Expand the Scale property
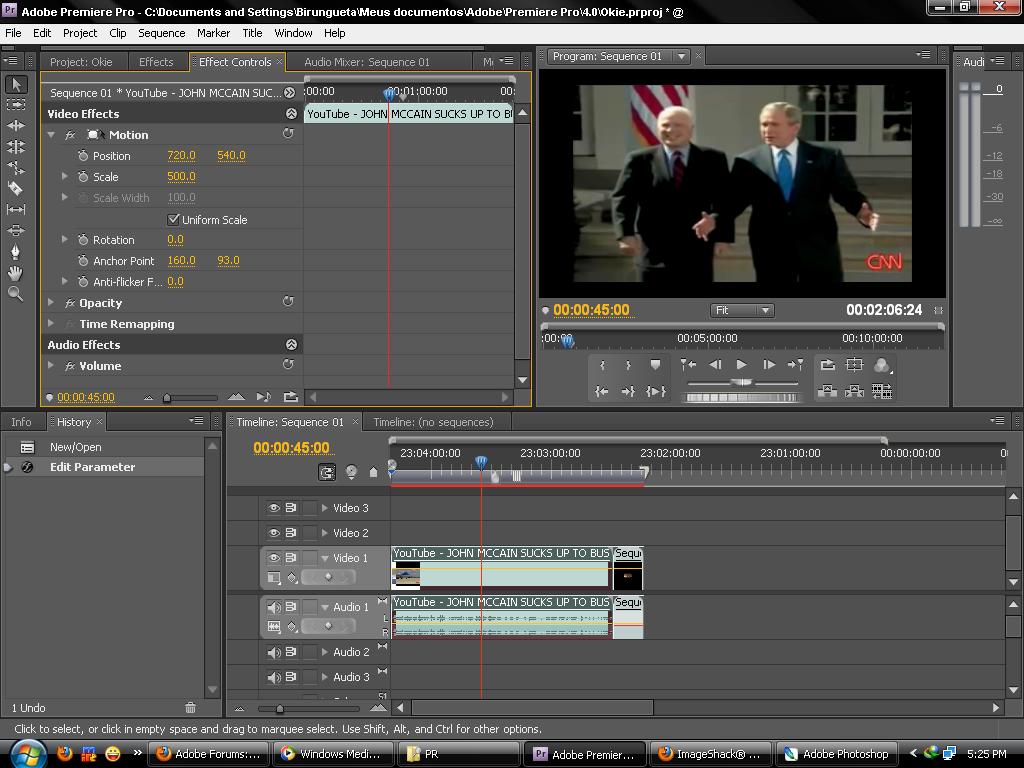 click(x=65, y=176)
